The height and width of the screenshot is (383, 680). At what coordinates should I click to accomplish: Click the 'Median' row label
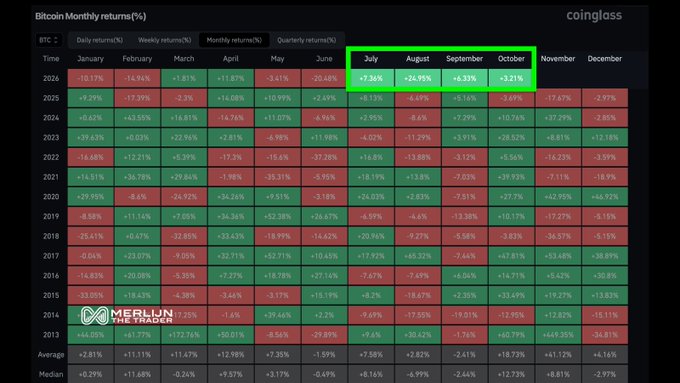51,374
